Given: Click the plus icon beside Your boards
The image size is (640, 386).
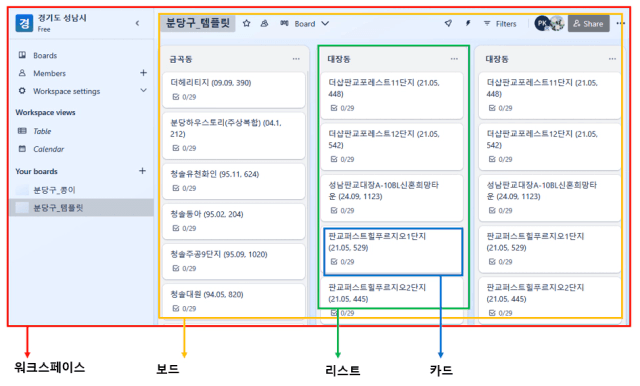Looking at the screenshot, I should pos(142,171).
